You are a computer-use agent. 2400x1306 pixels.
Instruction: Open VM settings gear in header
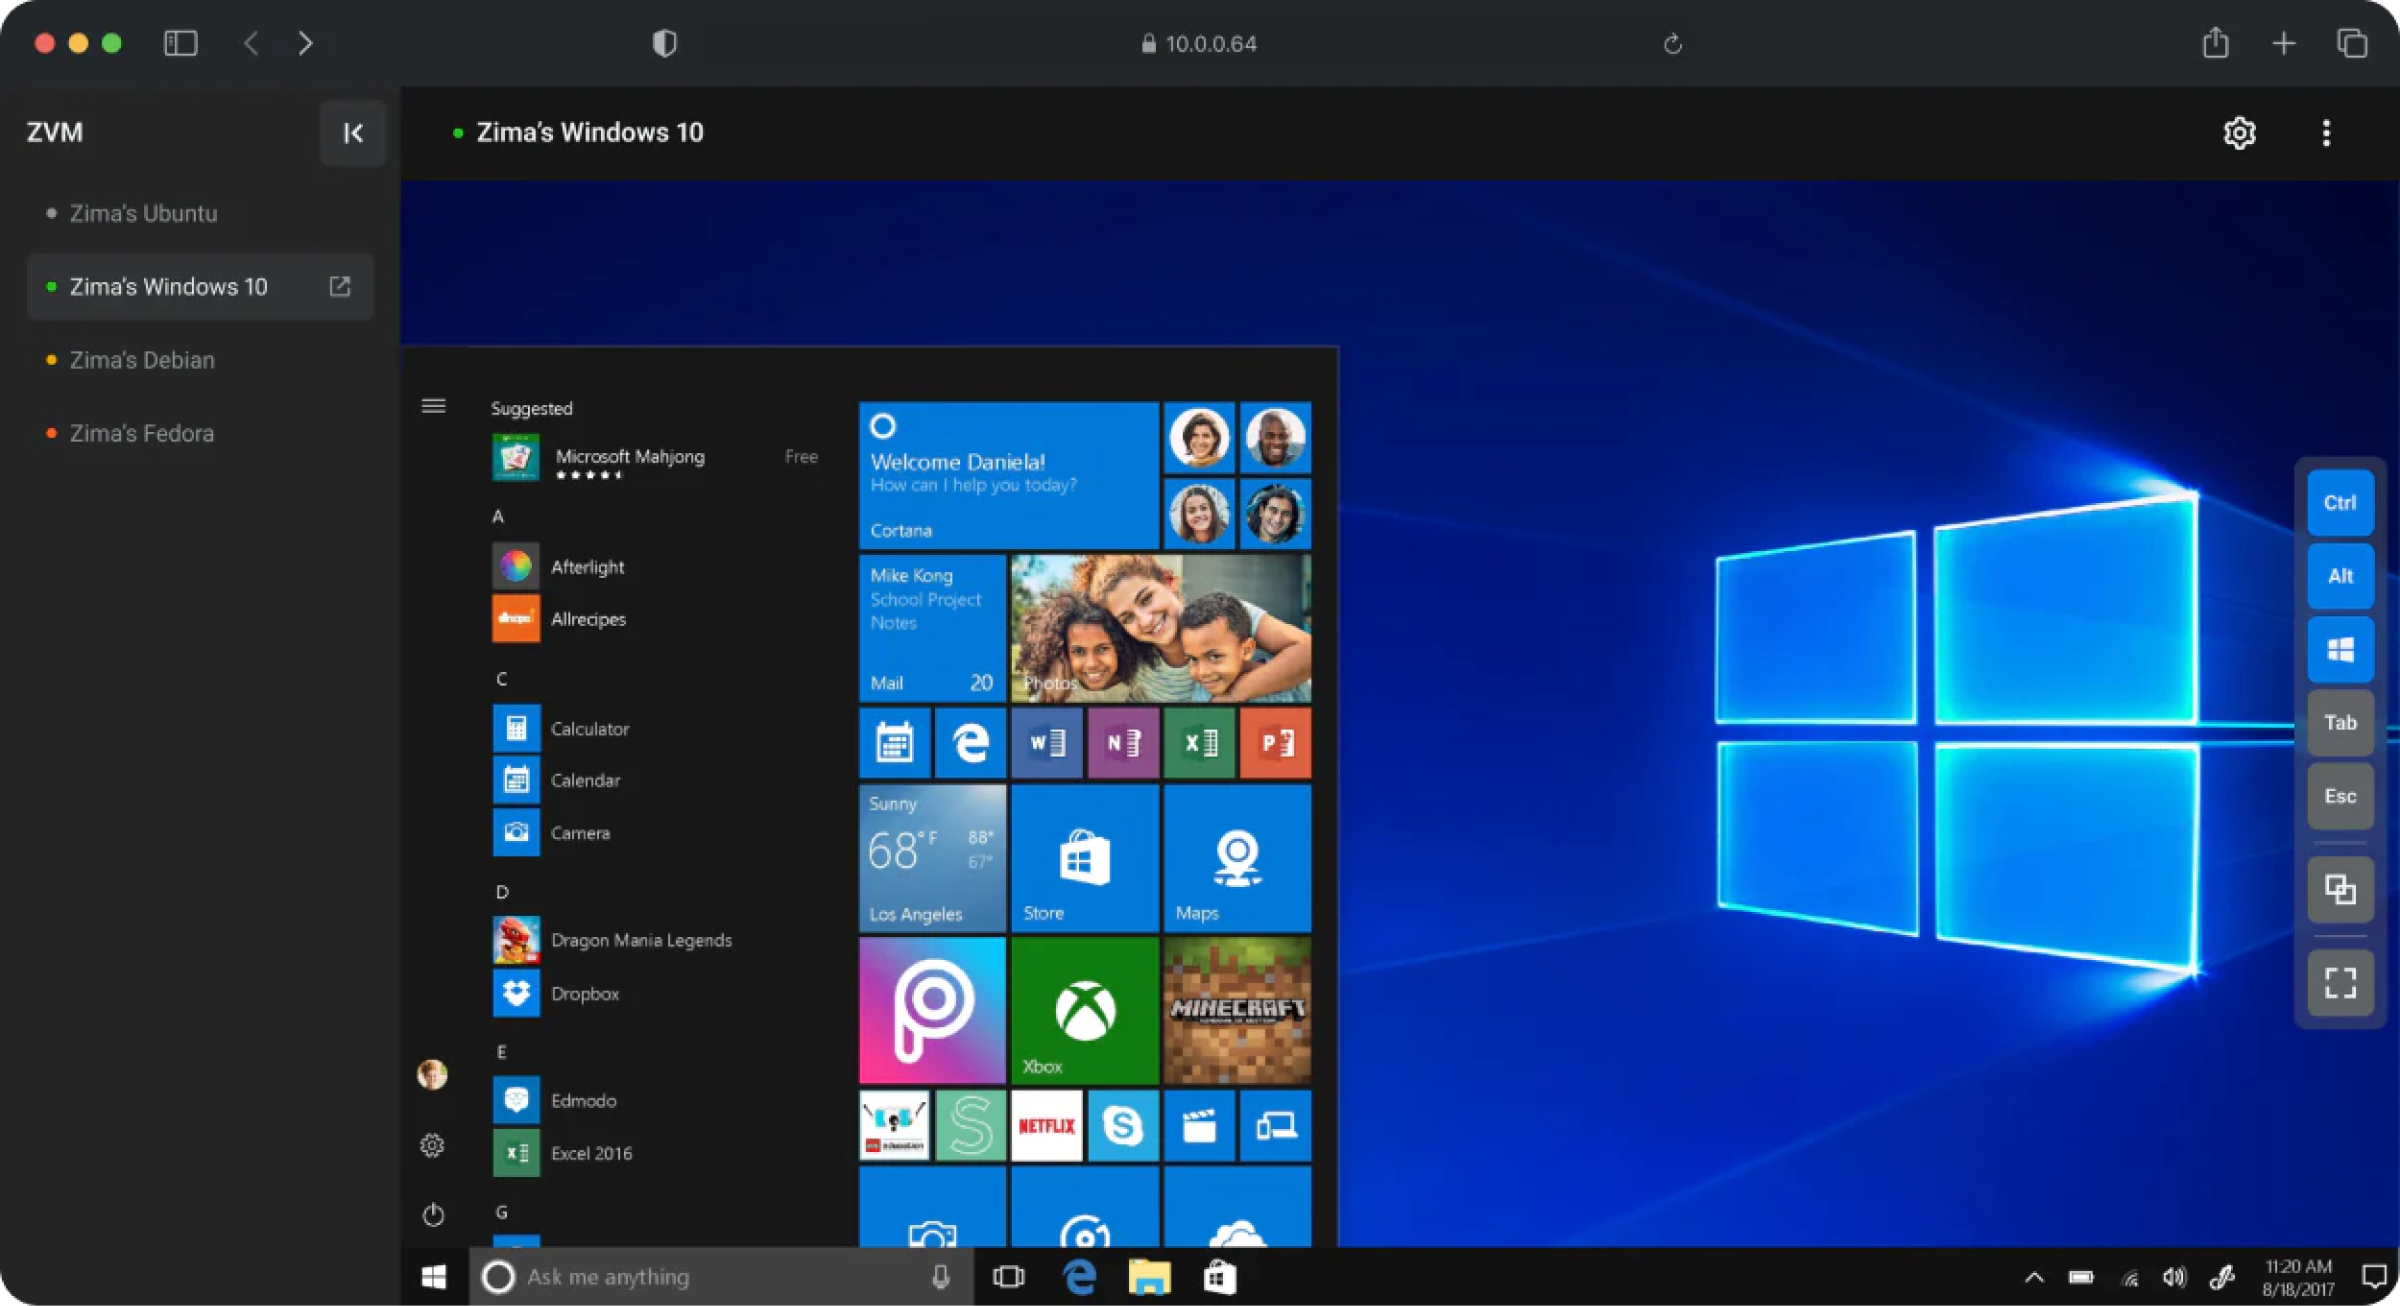coord(2239,133)
